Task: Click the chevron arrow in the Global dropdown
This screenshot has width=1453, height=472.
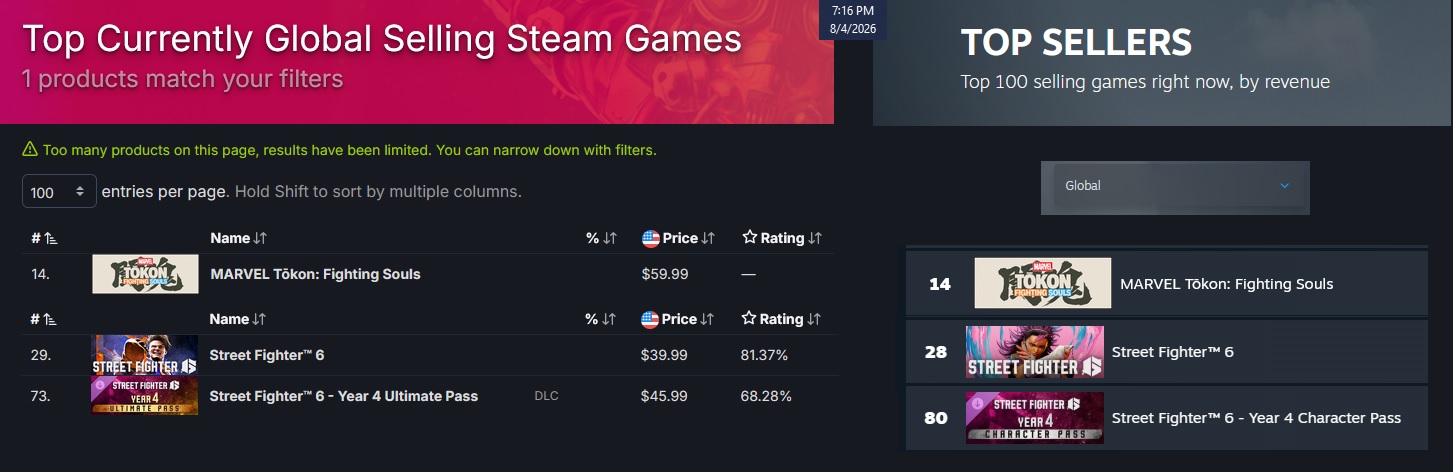Action: click(x=1285, y=186)
